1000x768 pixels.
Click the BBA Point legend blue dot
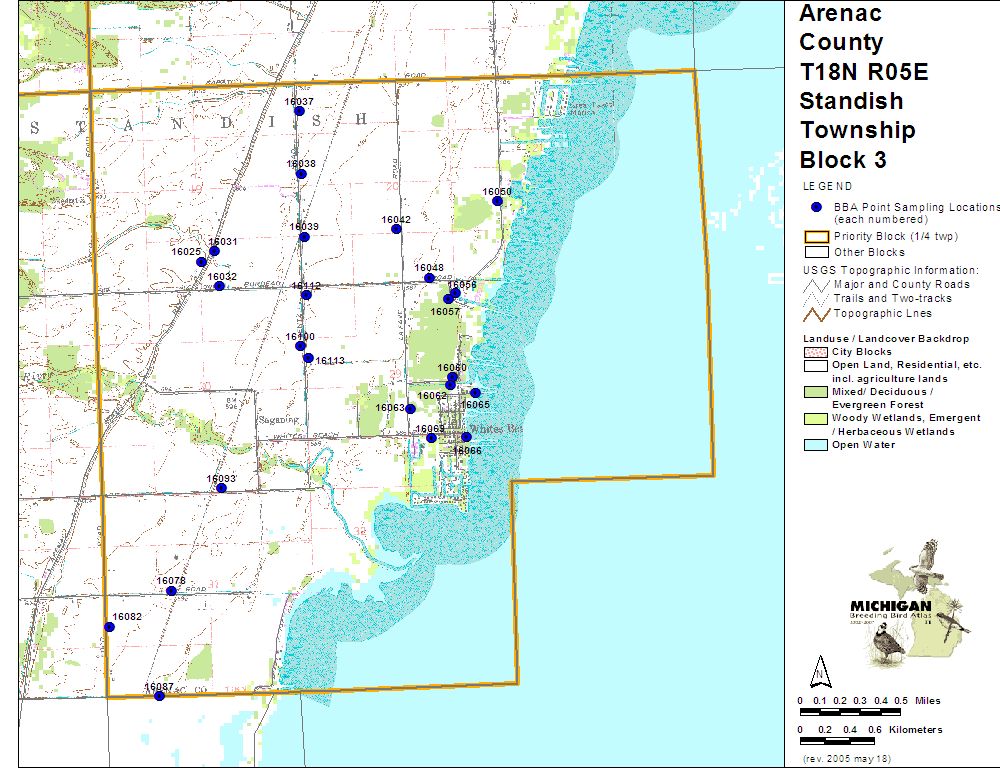point(816,207)
